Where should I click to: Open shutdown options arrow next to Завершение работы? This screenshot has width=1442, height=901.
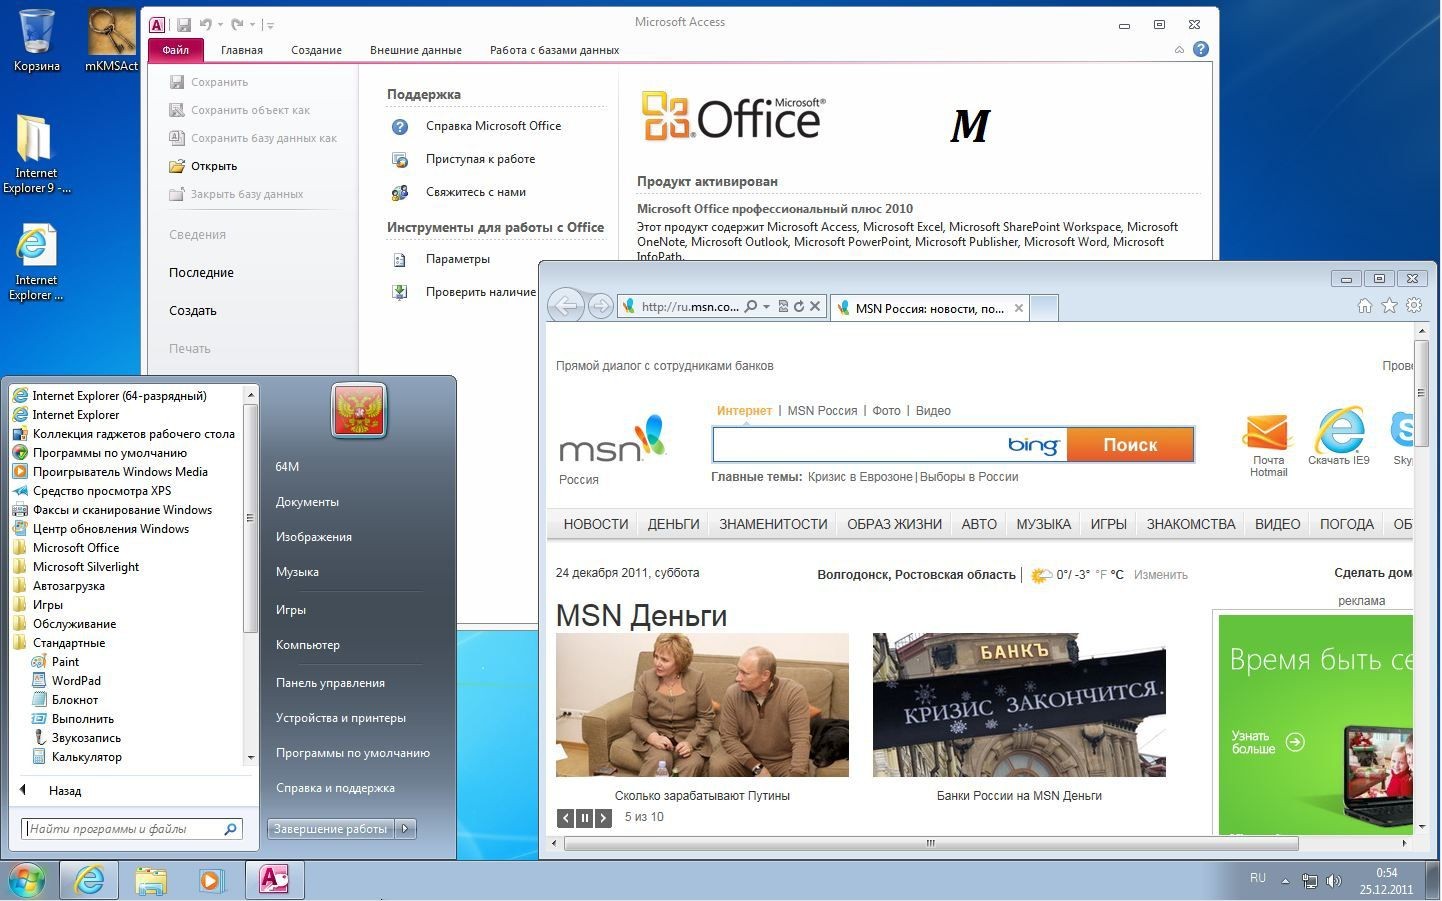click(405, 828)
